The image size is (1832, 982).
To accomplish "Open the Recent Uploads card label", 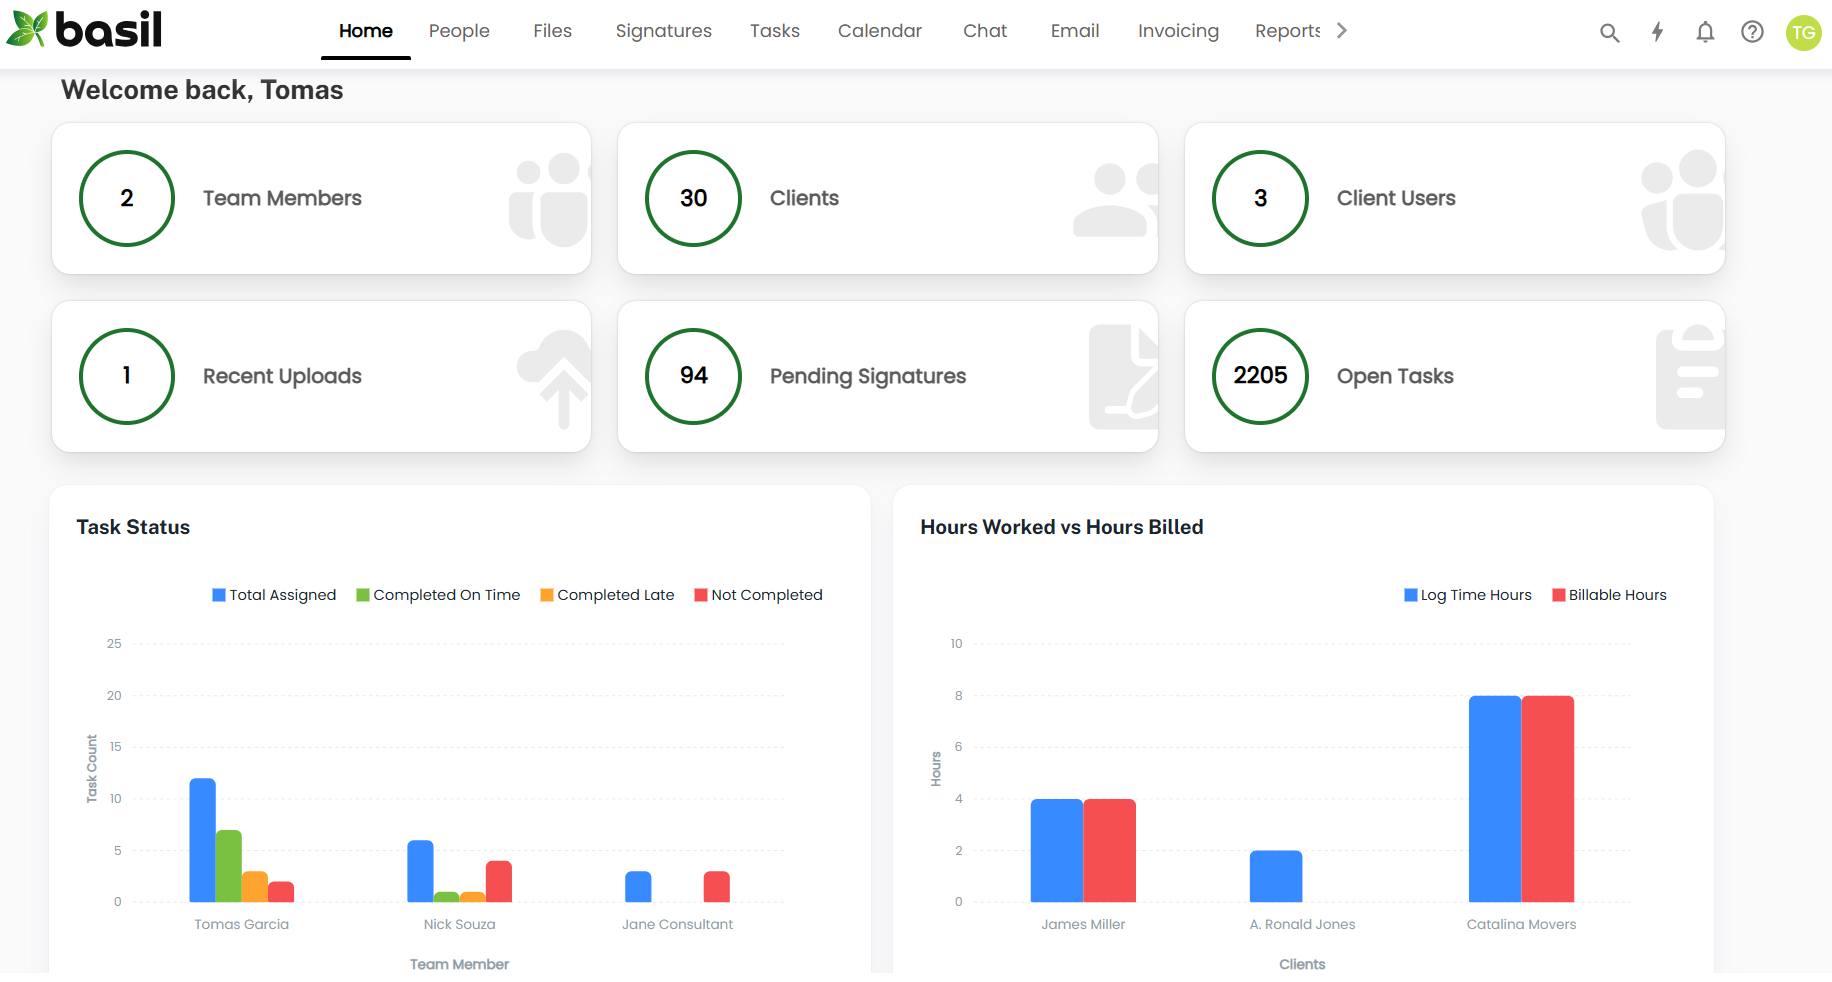I will click(282, 376).
